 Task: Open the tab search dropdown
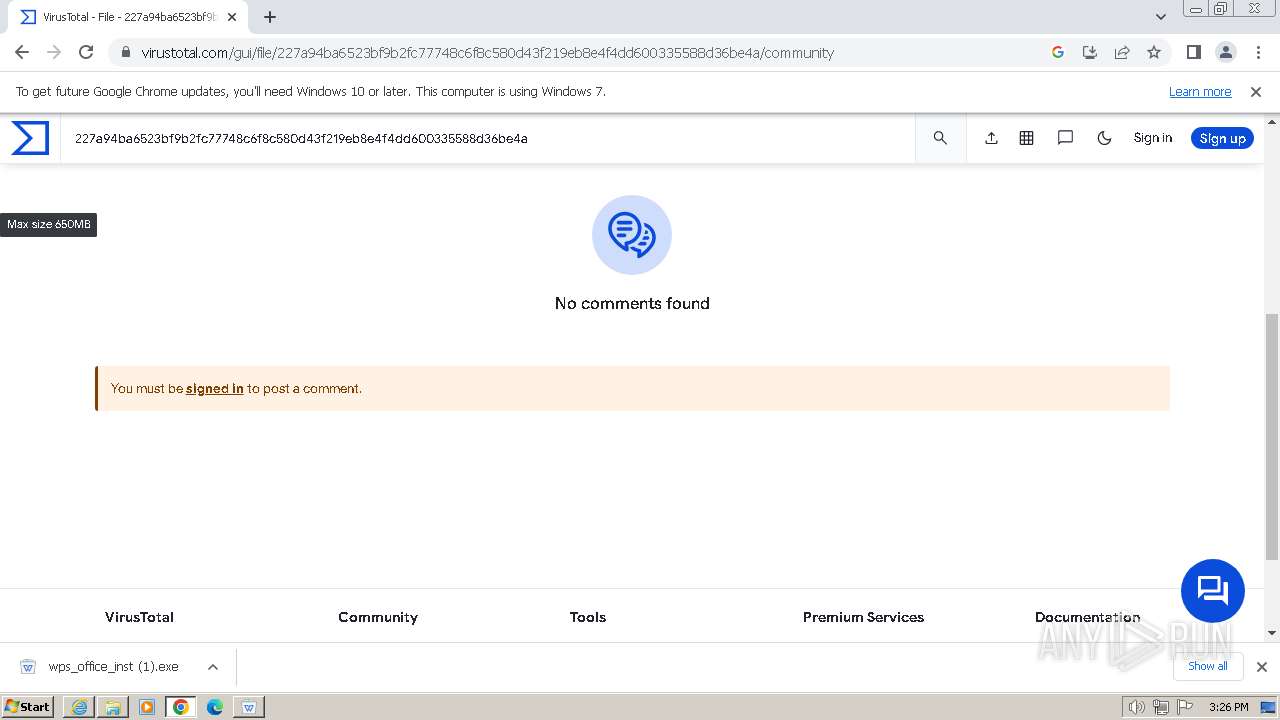point(1160,17)
